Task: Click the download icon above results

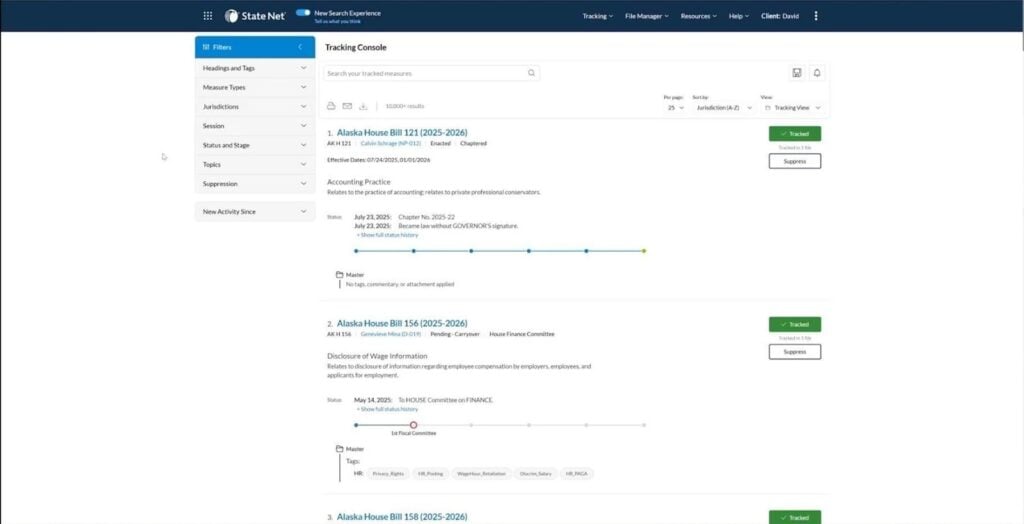Action: click(x=363, y=106)
